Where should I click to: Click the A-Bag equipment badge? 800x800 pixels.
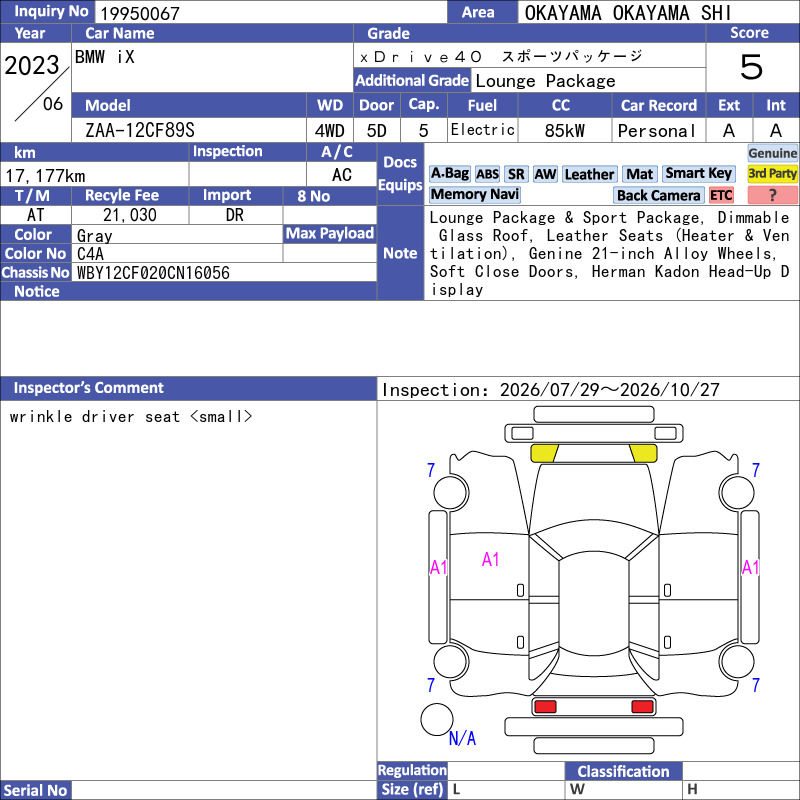coord(449,174)
